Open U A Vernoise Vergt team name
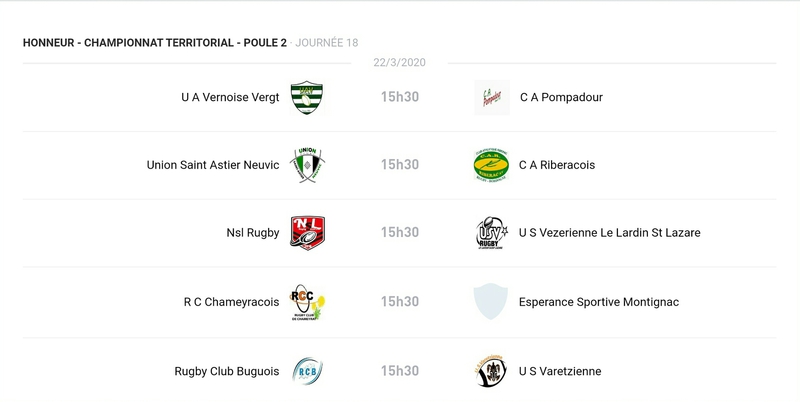The height and width of the screenshot is (402, 800). tap(230, 98)
